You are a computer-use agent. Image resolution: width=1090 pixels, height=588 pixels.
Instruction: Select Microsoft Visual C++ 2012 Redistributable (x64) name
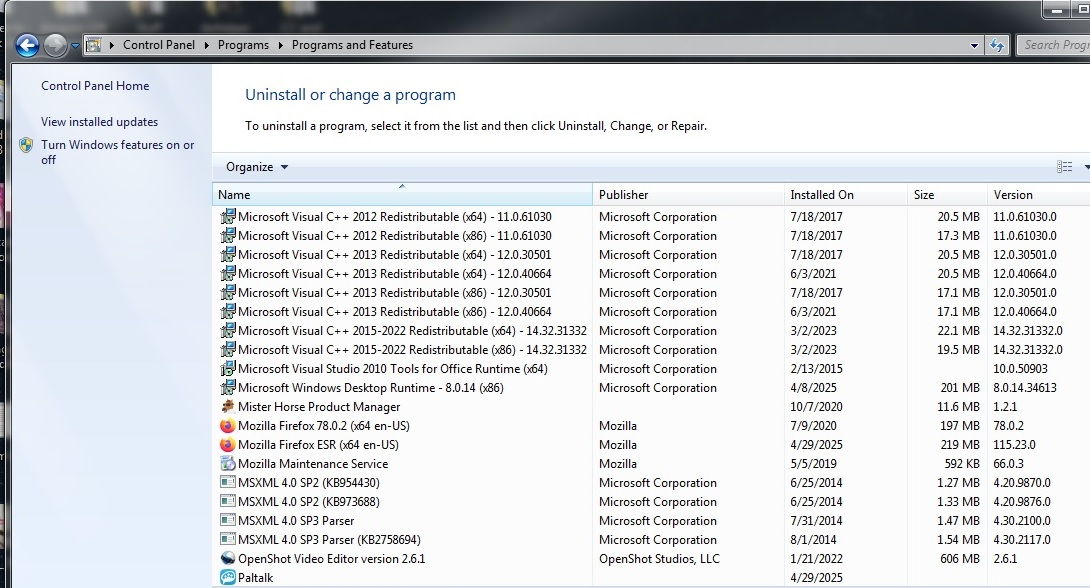pos(395,217)
